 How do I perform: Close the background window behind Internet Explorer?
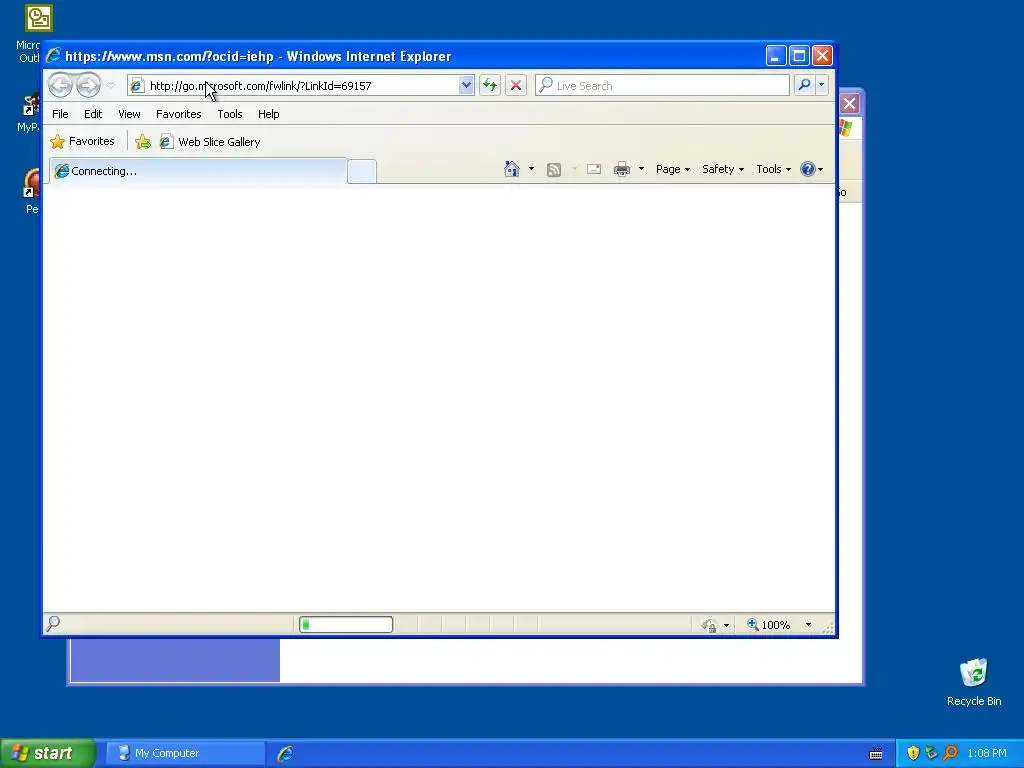click(x=850, y=103)
